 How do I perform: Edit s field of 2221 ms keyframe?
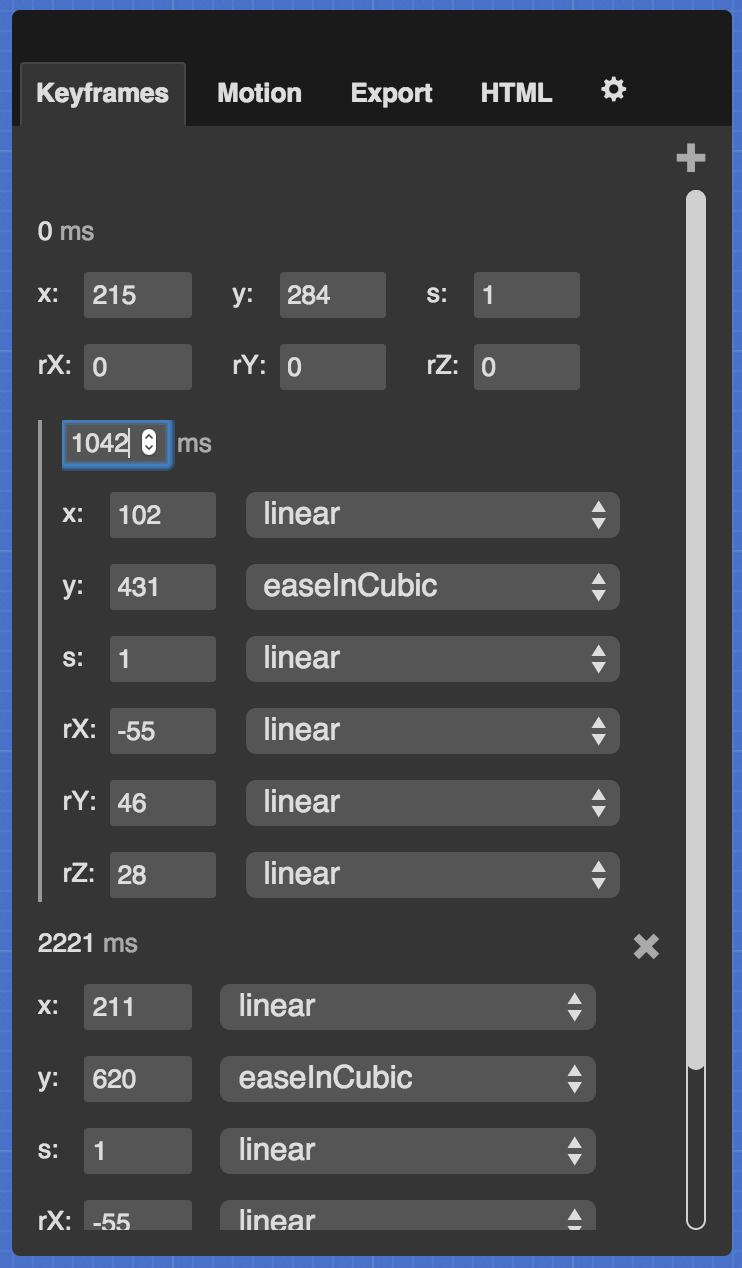(137, 1151)
